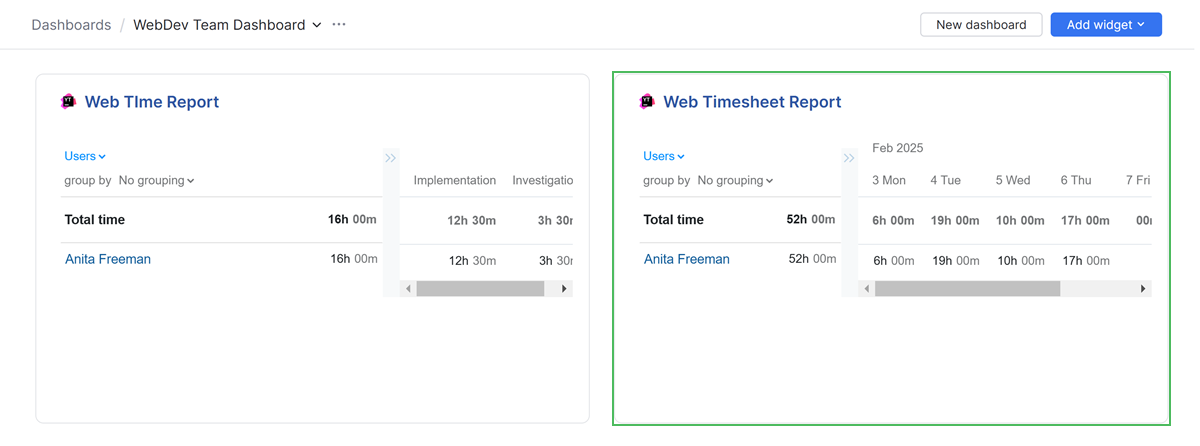
Task: Expand columns arrow in Web Timesheet Report
Action: 849,158
